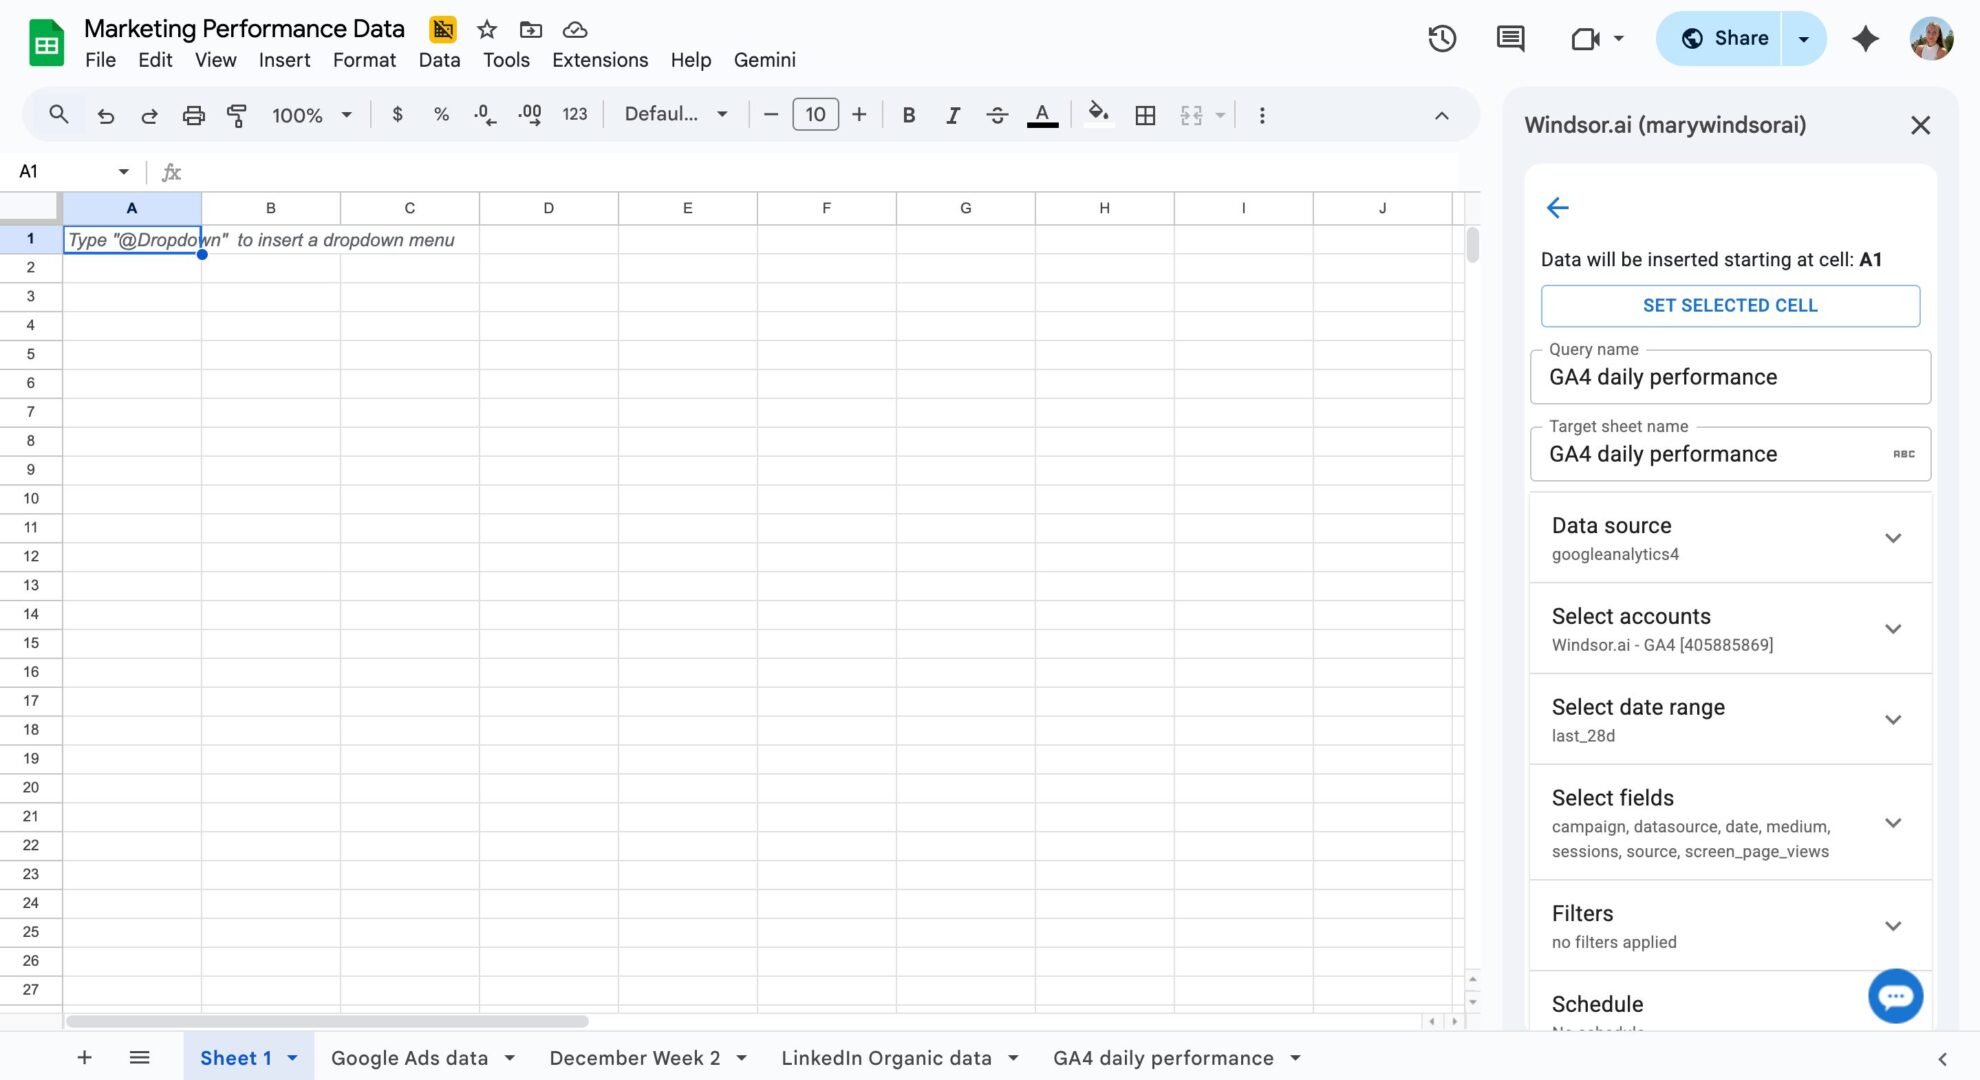The image size is (1980, 1080).
Task: Increase the font size
Action: point(859,115)
